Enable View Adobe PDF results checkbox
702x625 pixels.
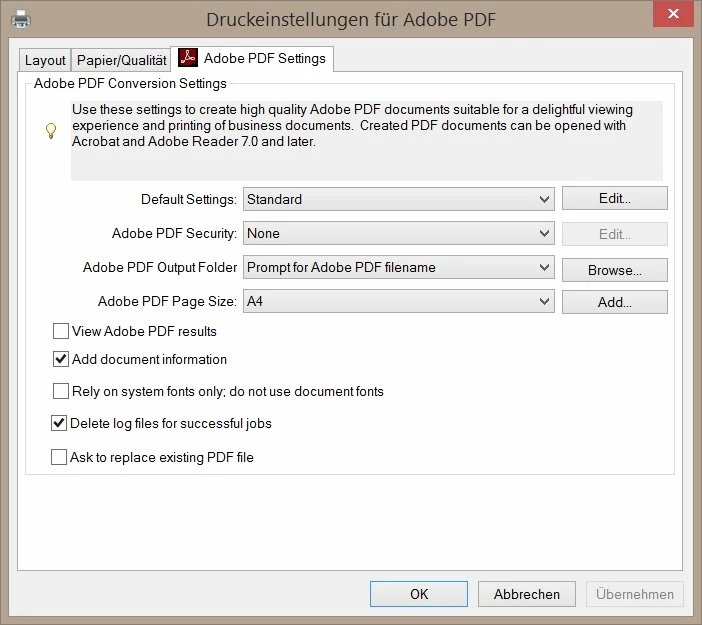click(x=61, y=331)
